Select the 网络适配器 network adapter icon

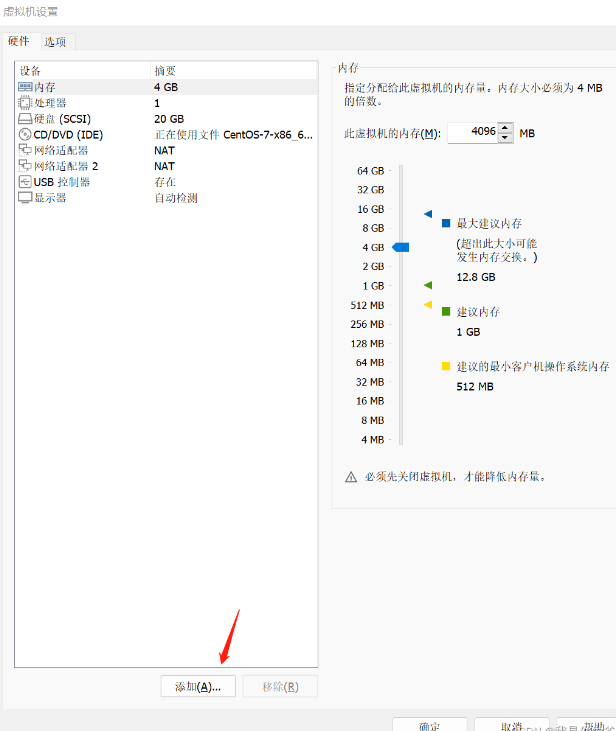pos(25,150)
